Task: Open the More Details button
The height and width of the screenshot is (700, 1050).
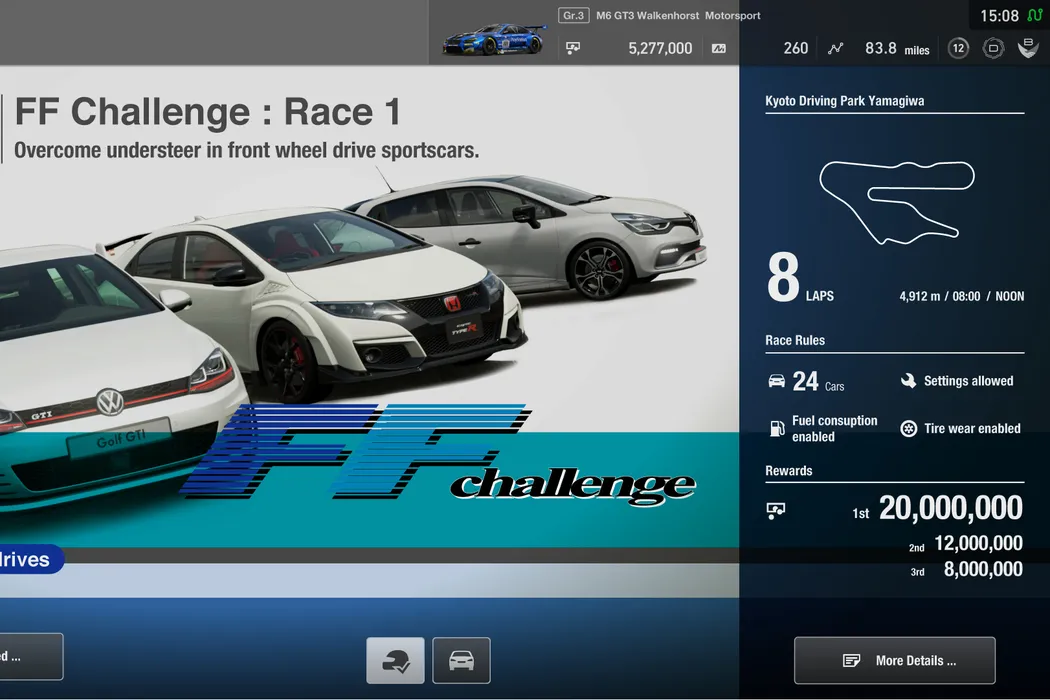Action: click(895, 660)
